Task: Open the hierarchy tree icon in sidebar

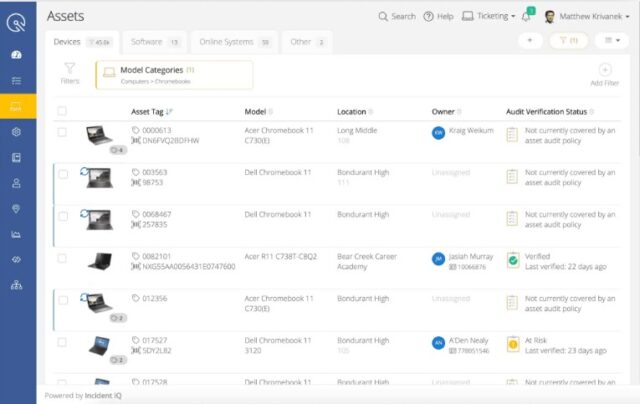Action: [16, 285]
